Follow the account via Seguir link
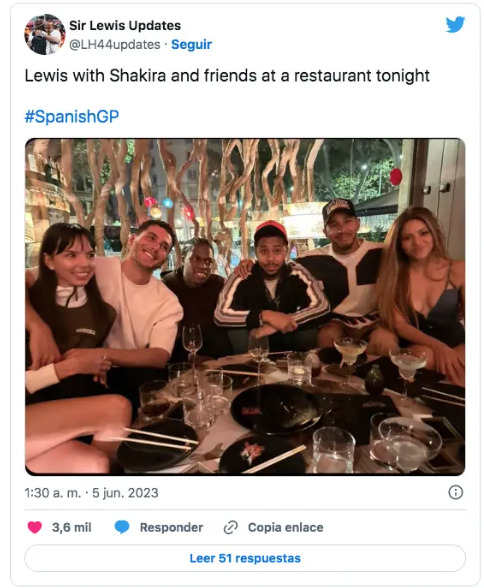This screenshot has height=588, width=484. 191,44
